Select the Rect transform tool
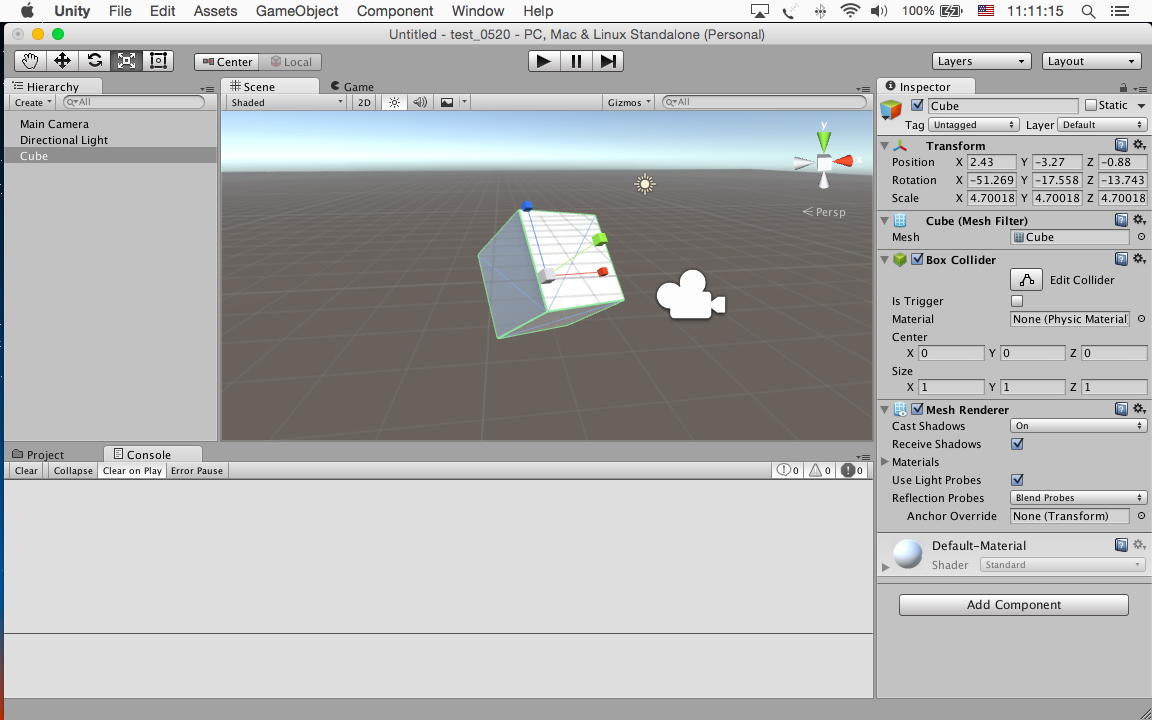The image size is (1152, 720). [158, 61]
